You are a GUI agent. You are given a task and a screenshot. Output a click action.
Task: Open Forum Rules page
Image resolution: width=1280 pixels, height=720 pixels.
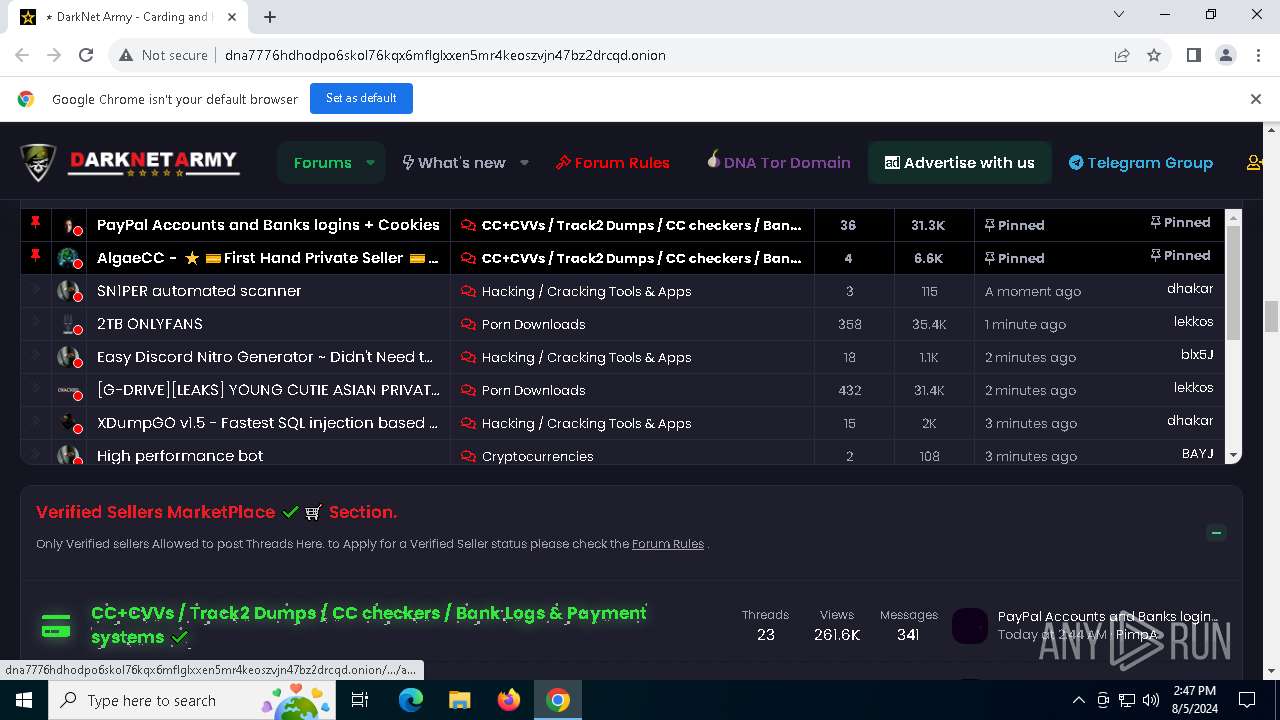tap(612, 163)
